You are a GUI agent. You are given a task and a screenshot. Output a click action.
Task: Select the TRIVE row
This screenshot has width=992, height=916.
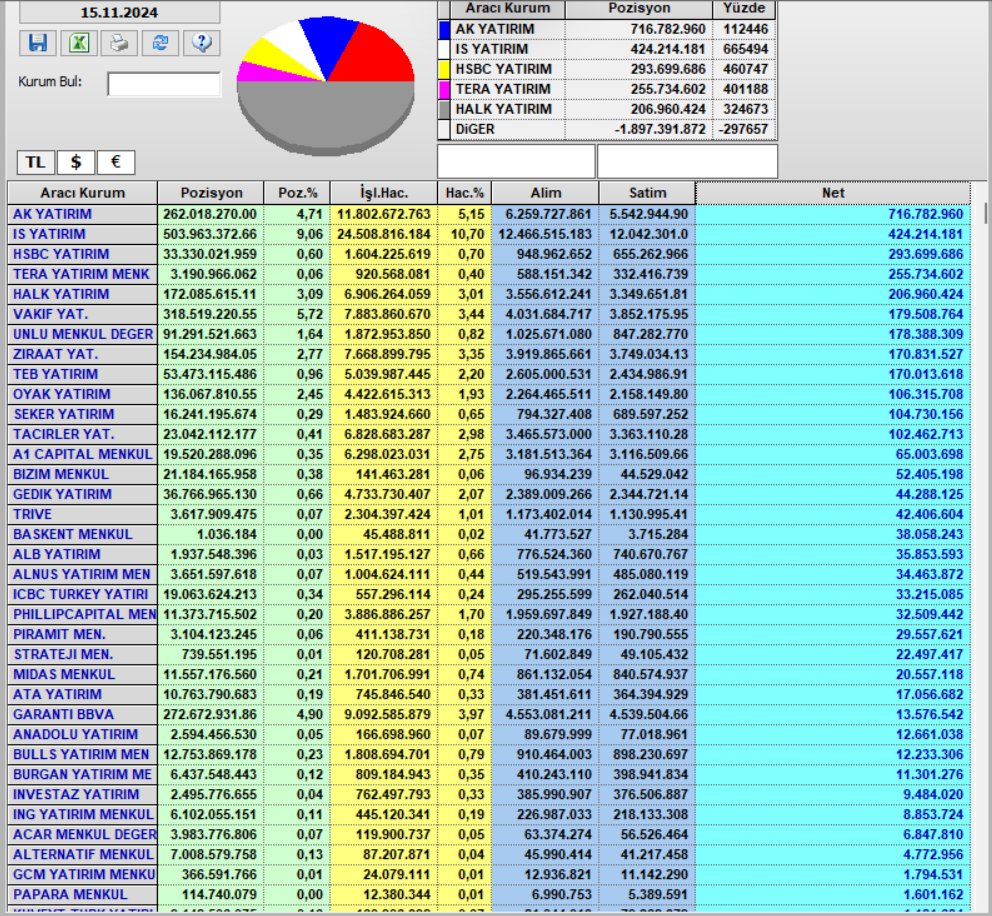488,515
